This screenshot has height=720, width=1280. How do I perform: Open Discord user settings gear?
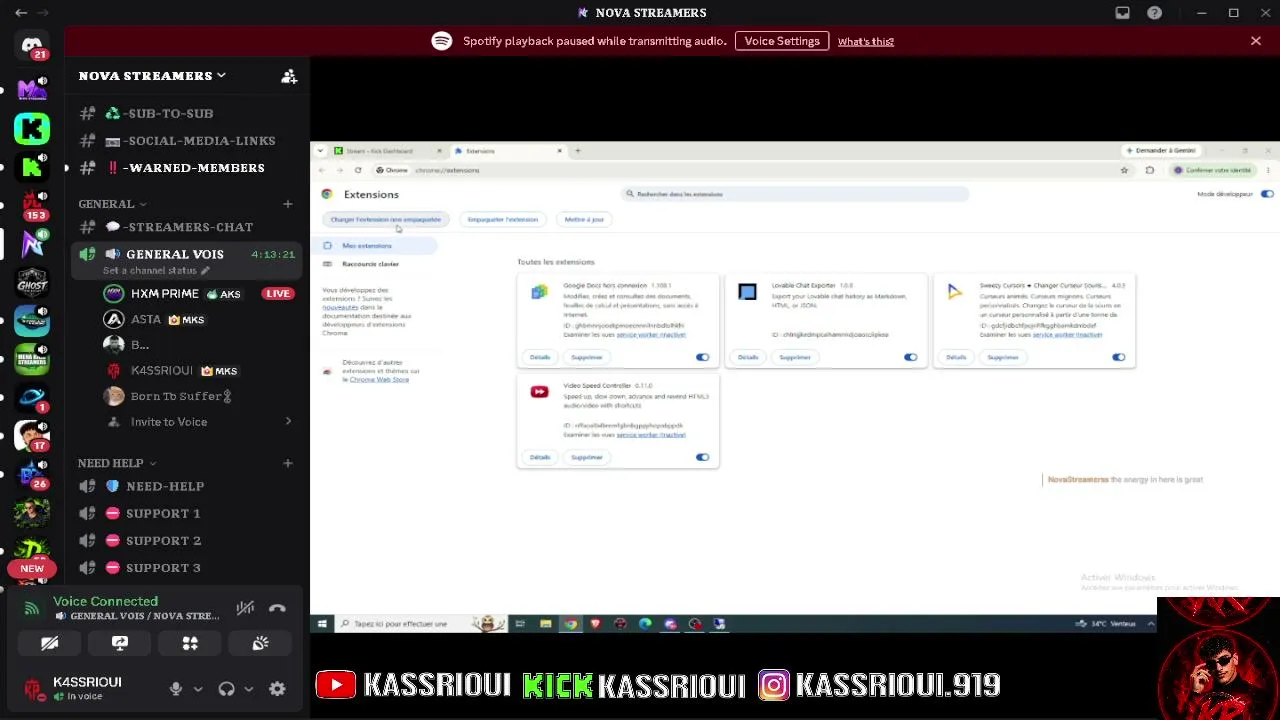tap(277, 688)
